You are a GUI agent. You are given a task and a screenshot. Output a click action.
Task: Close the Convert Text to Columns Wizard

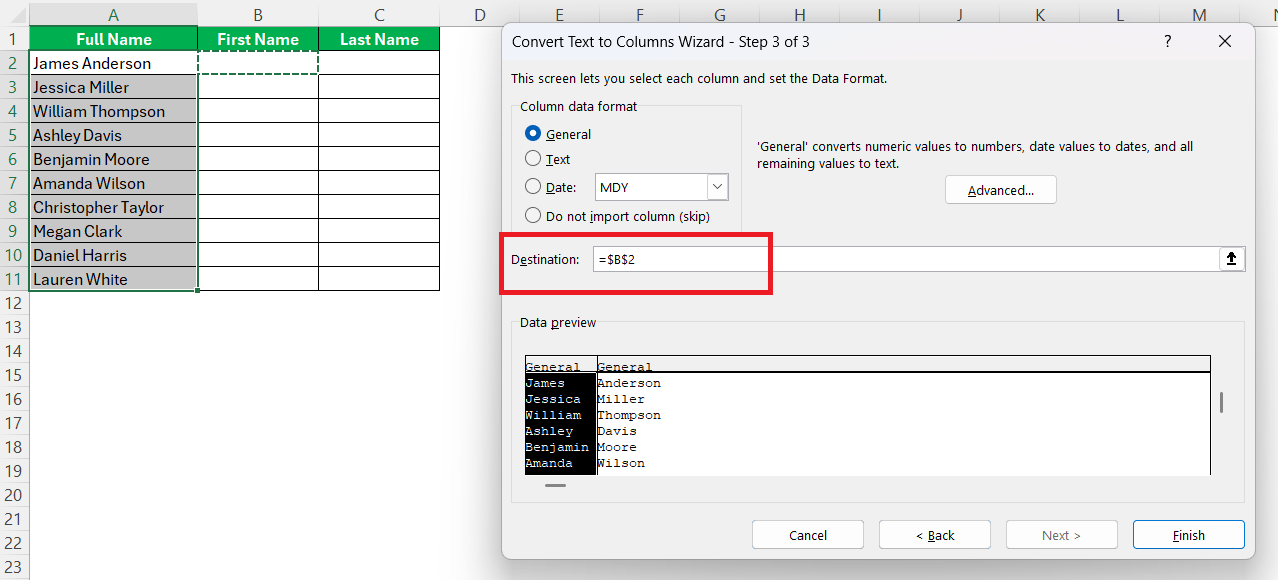[1225, 42]
